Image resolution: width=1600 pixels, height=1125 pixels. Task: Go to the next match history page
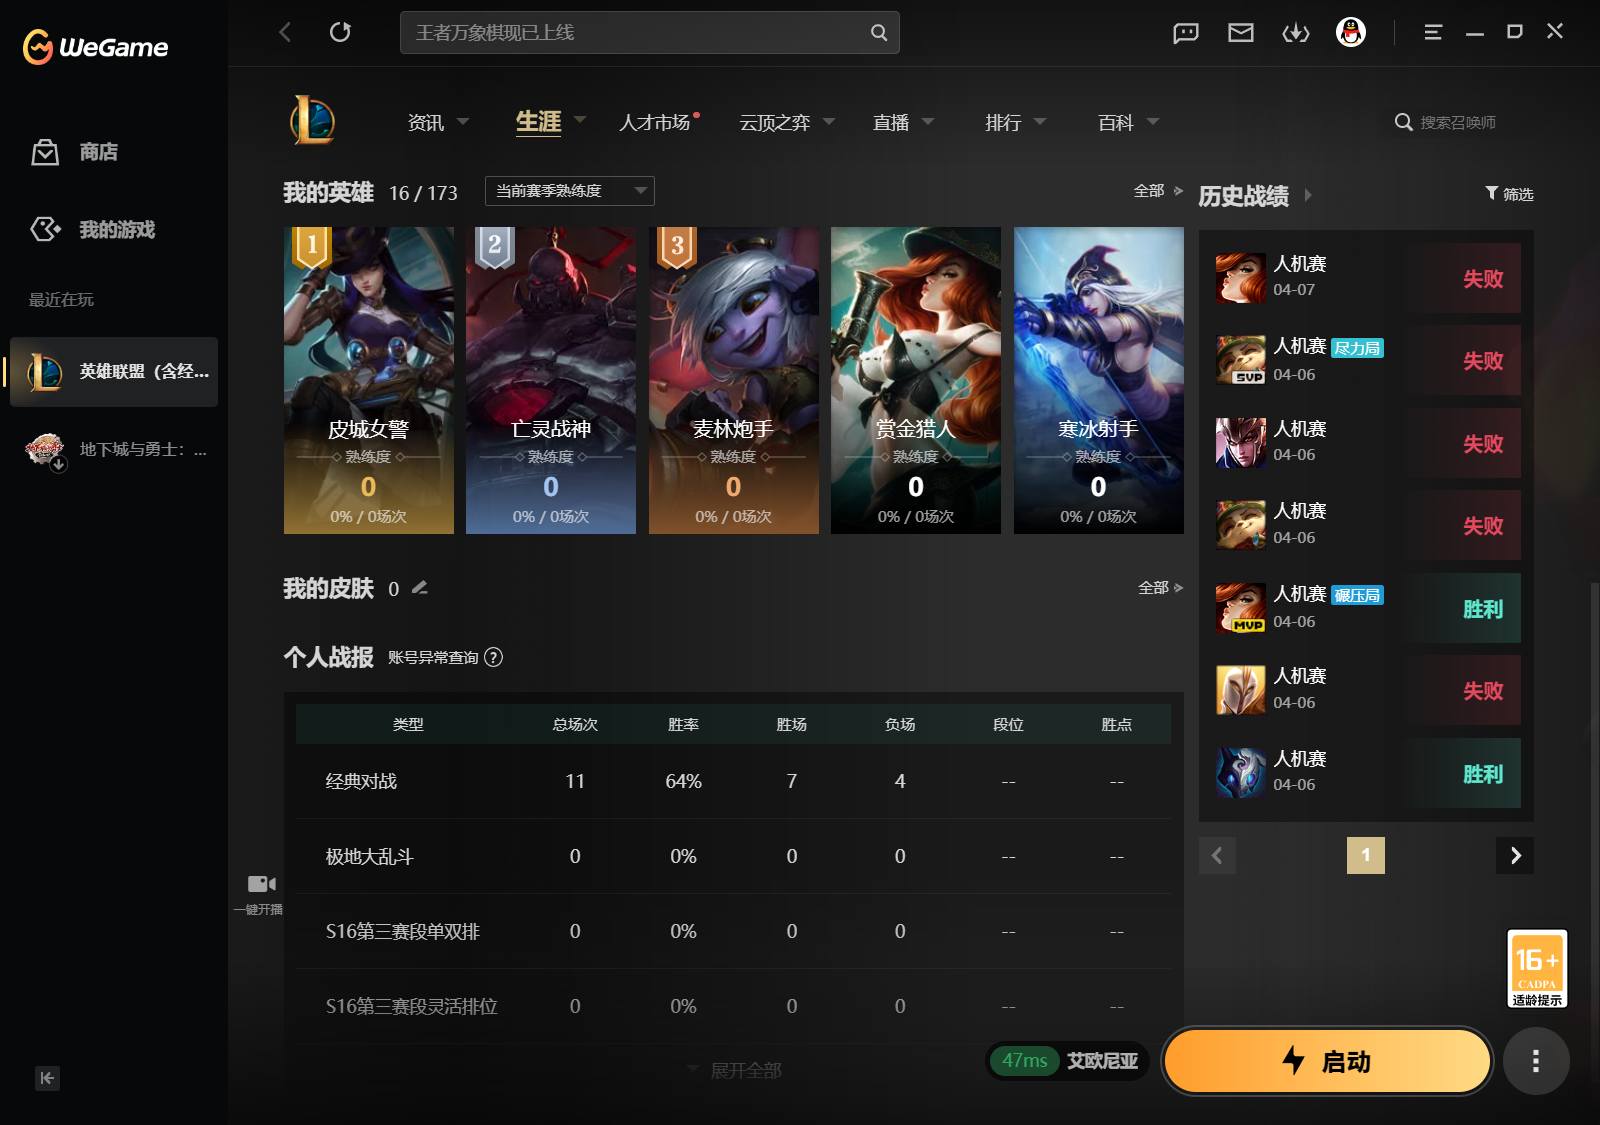click(1515, 855)
